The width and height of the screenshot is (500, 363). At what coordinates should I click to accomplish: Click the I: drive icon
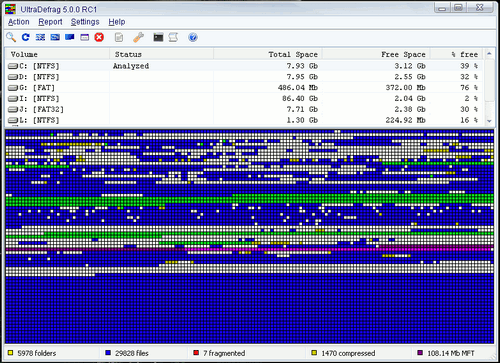(x=13, y=99)
